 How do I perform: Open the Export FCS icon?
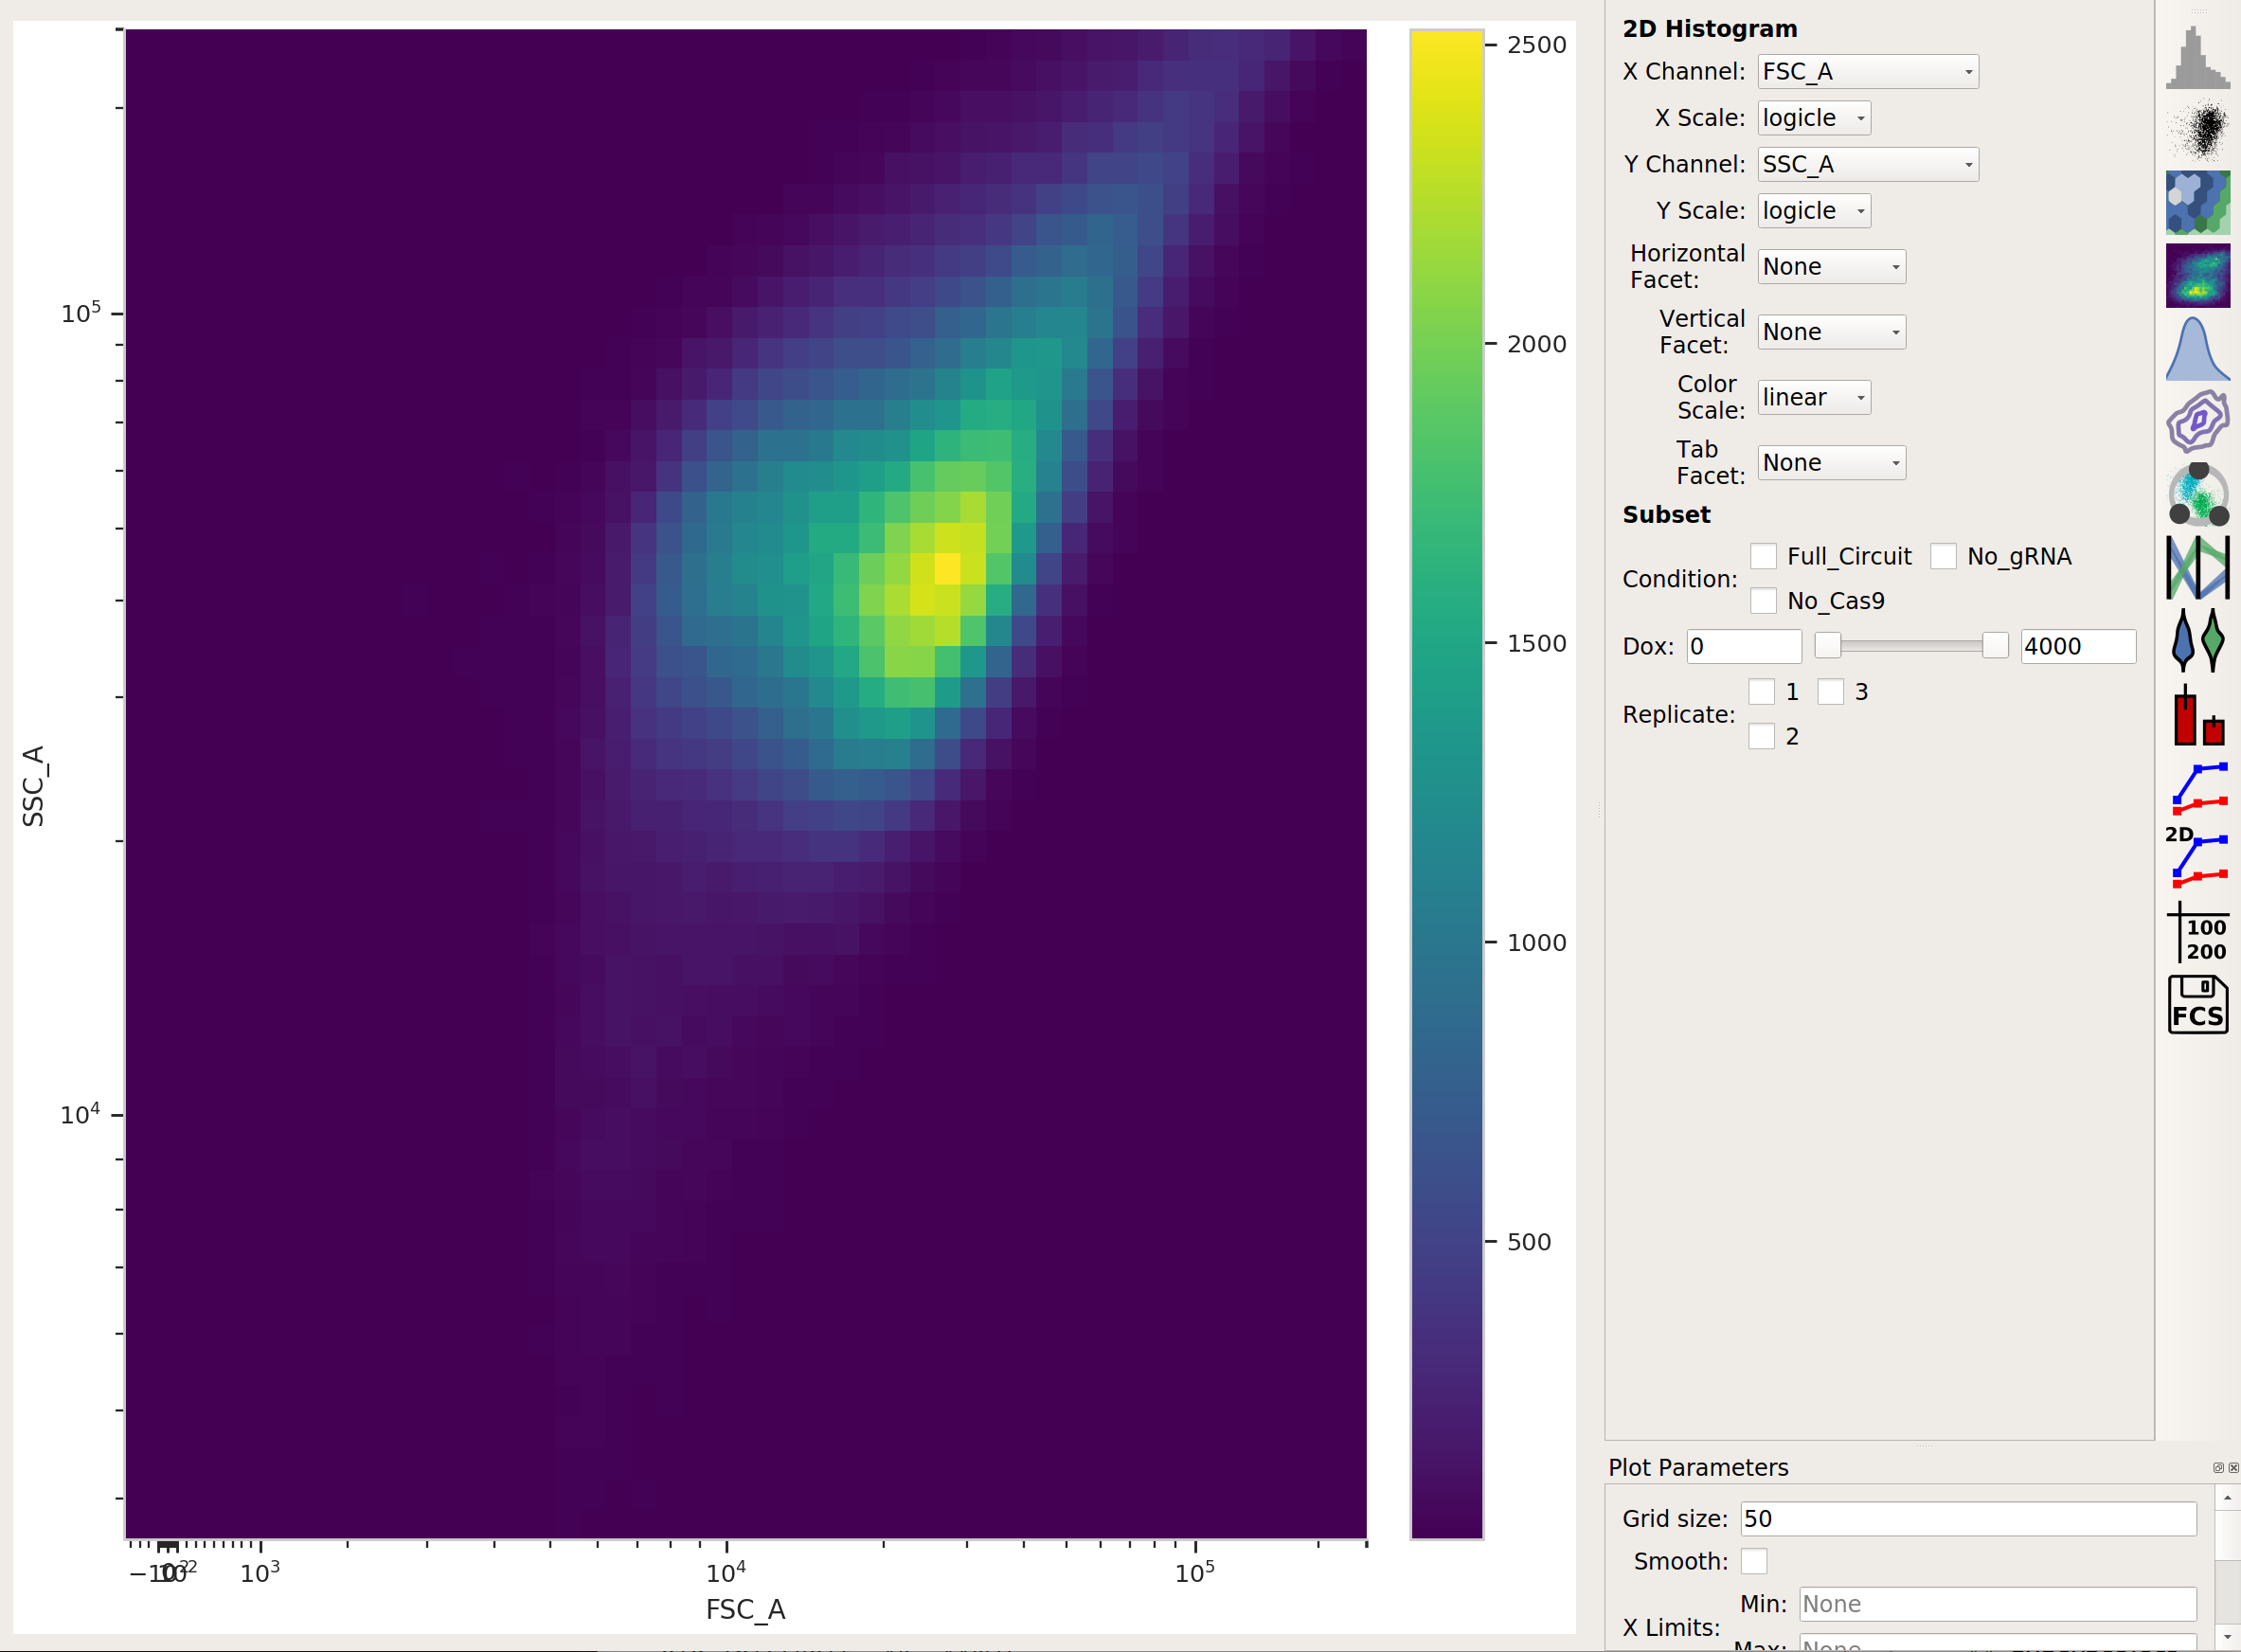[x=2197, y=1003]
